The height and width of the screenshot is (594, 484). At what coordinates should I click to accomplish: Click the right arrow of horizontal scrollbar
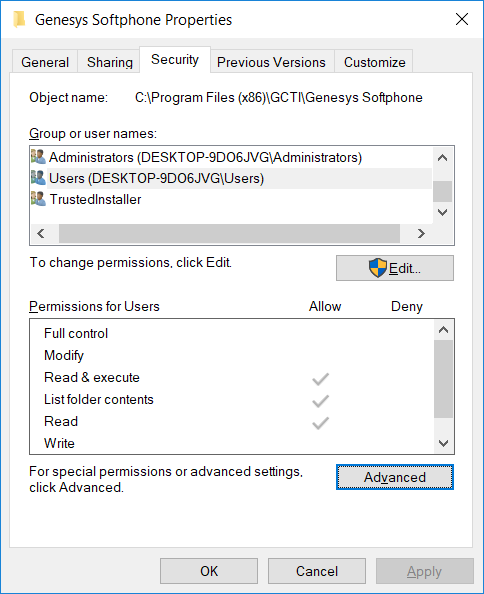coord(421,233)
